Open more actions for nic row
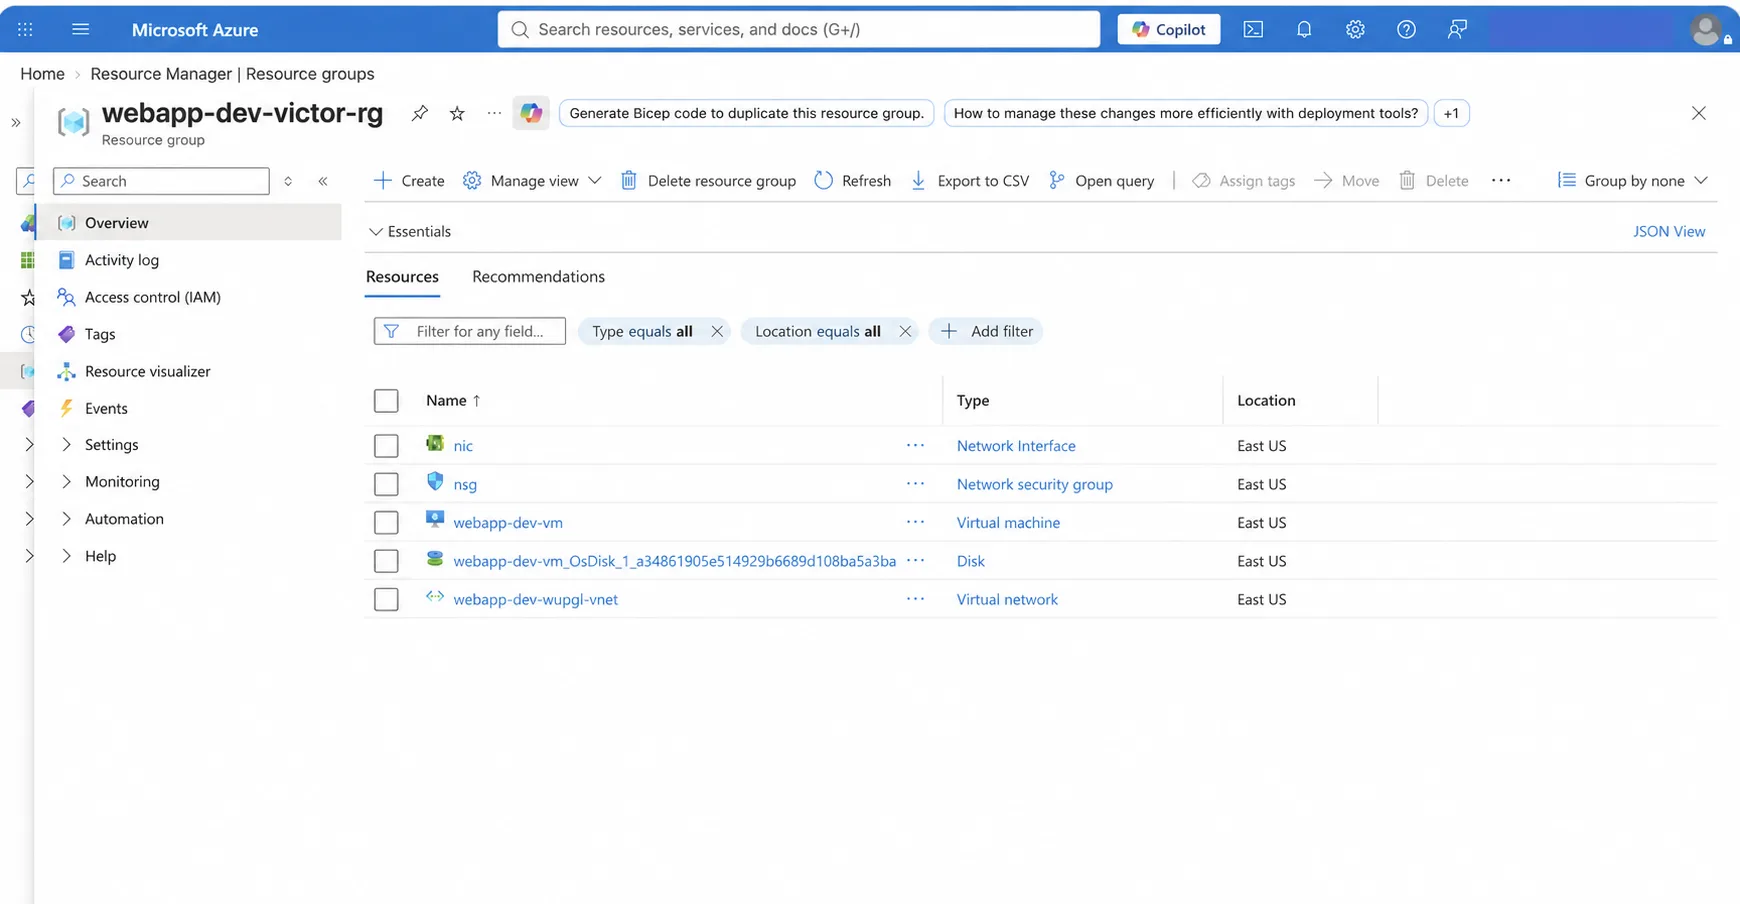The image size is (1740, 904). click(915, 445)
